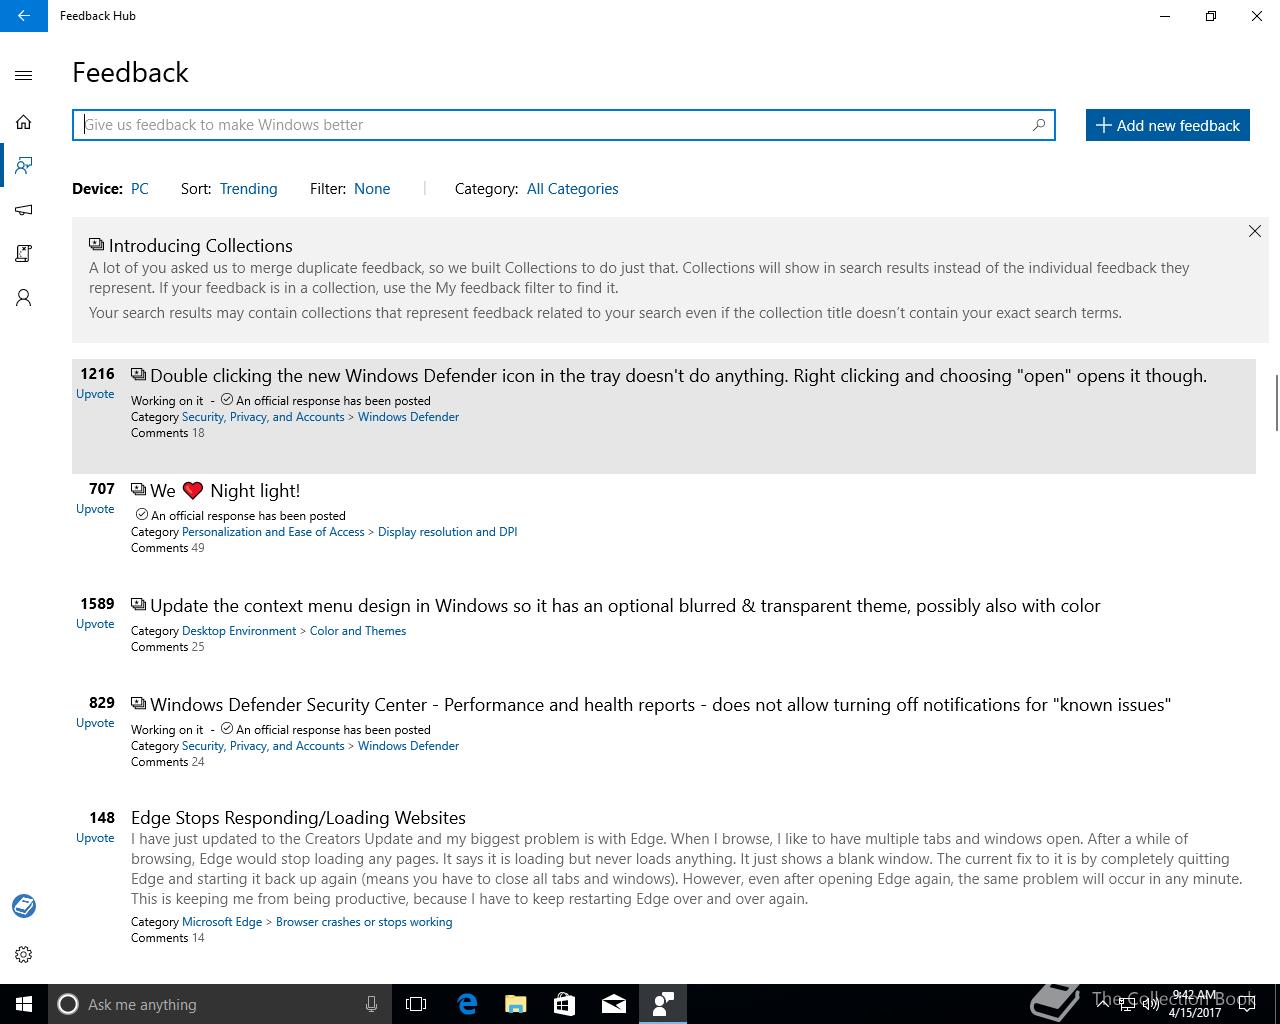Dismiss the Introducing Collections banner
Viewport: 1280px width, 1024px height.
pyautogui.click(x=1255, y=231)
